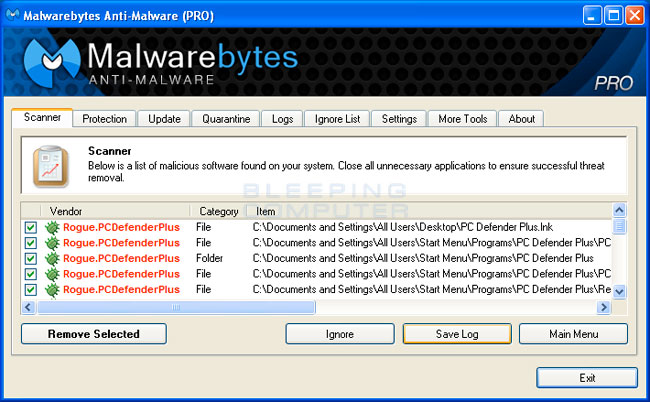Return via the Main Menu button
This screenshot has height=402, width=650.
pos(574,334)
